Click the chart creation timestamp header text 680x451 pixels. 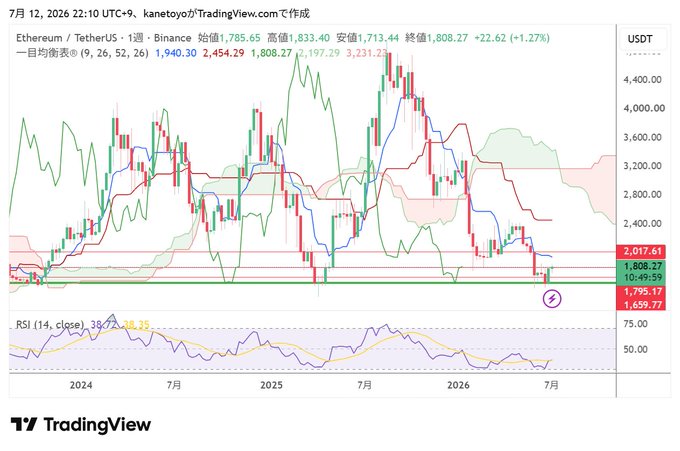pyautogui.click(x=159, y=13)
